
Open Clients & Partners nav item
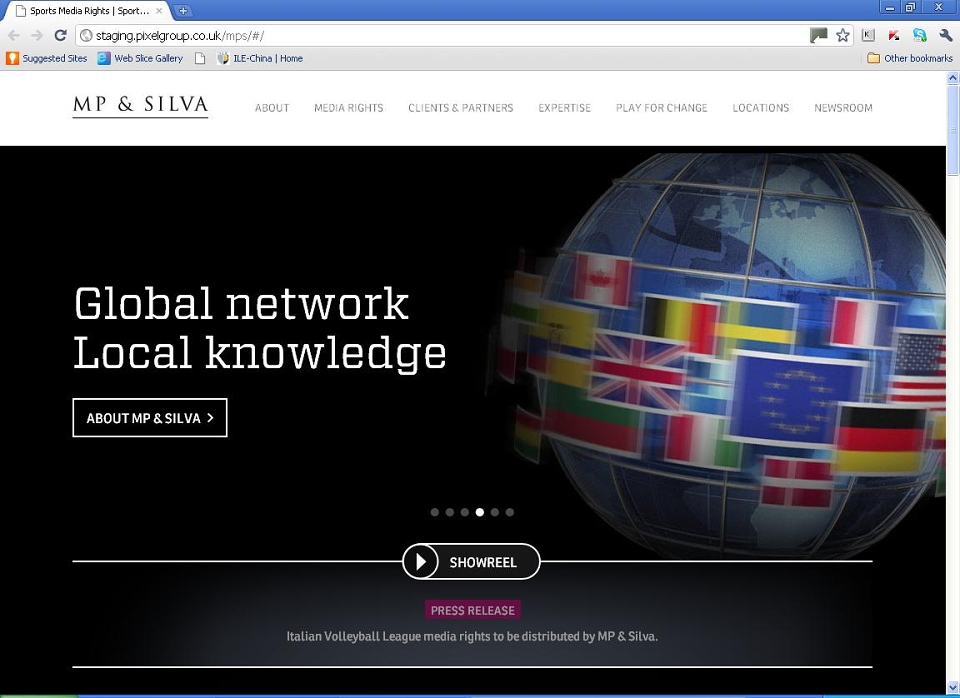tap(460, 108)
